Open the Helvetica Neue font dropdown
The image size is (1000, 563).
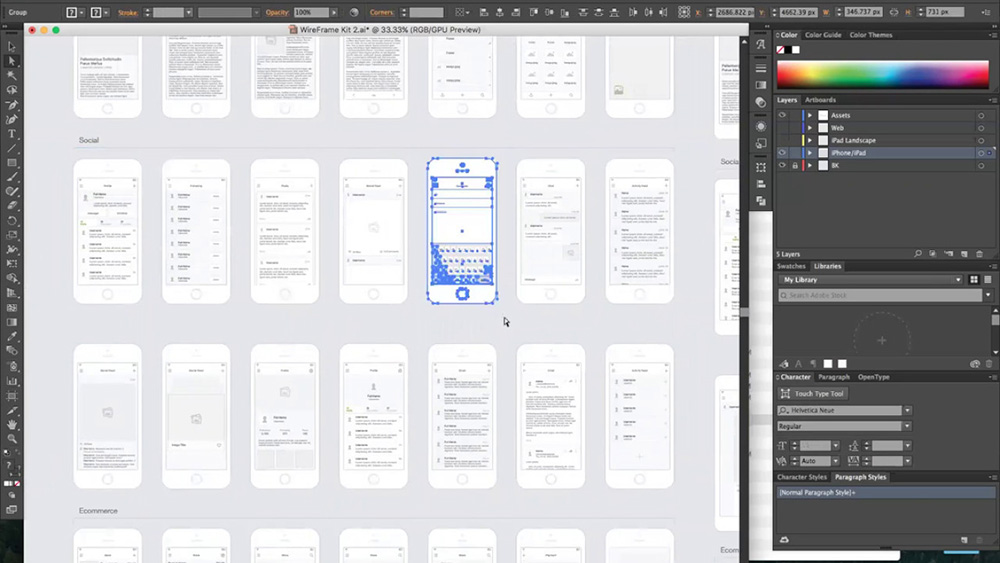[908, 410]
